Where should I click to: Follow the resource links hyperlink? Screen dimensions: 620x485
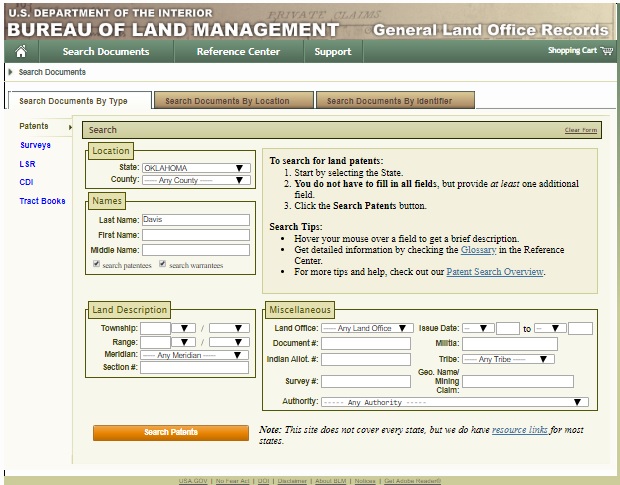pos(520,430)
